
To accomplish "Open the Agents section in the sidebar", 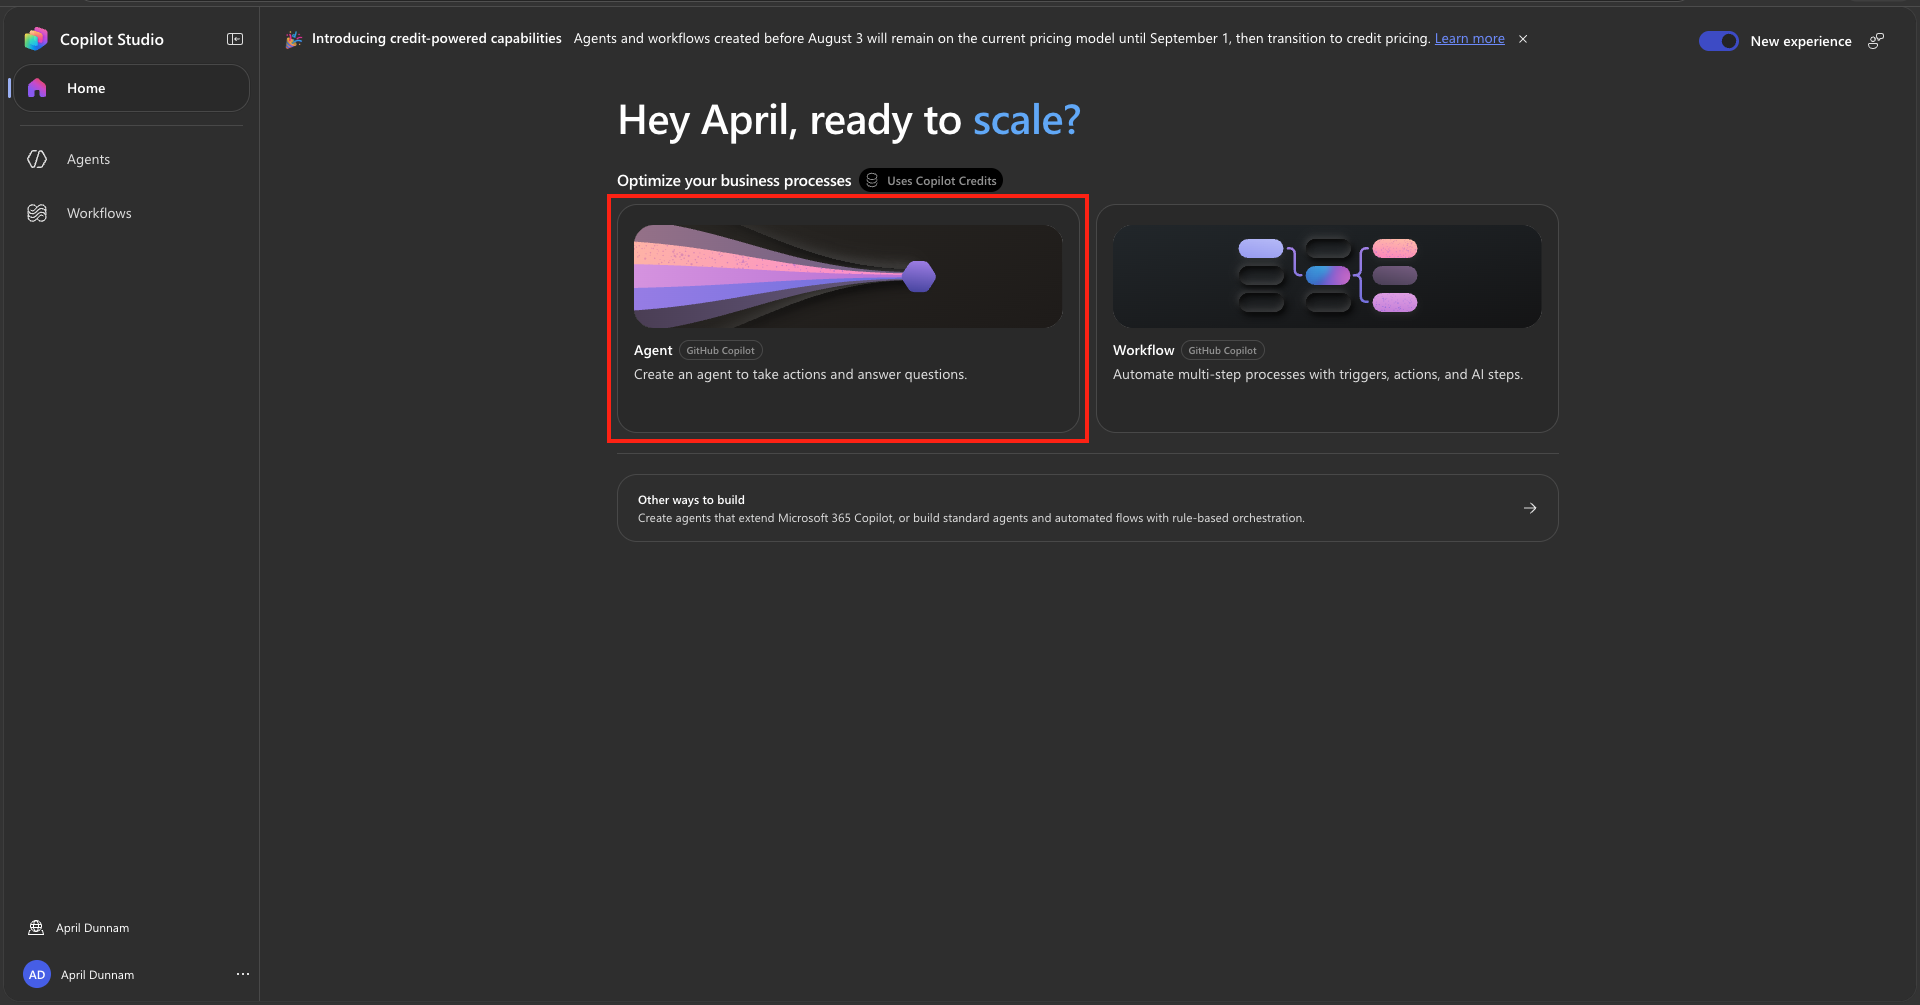I will click(131, 159).
